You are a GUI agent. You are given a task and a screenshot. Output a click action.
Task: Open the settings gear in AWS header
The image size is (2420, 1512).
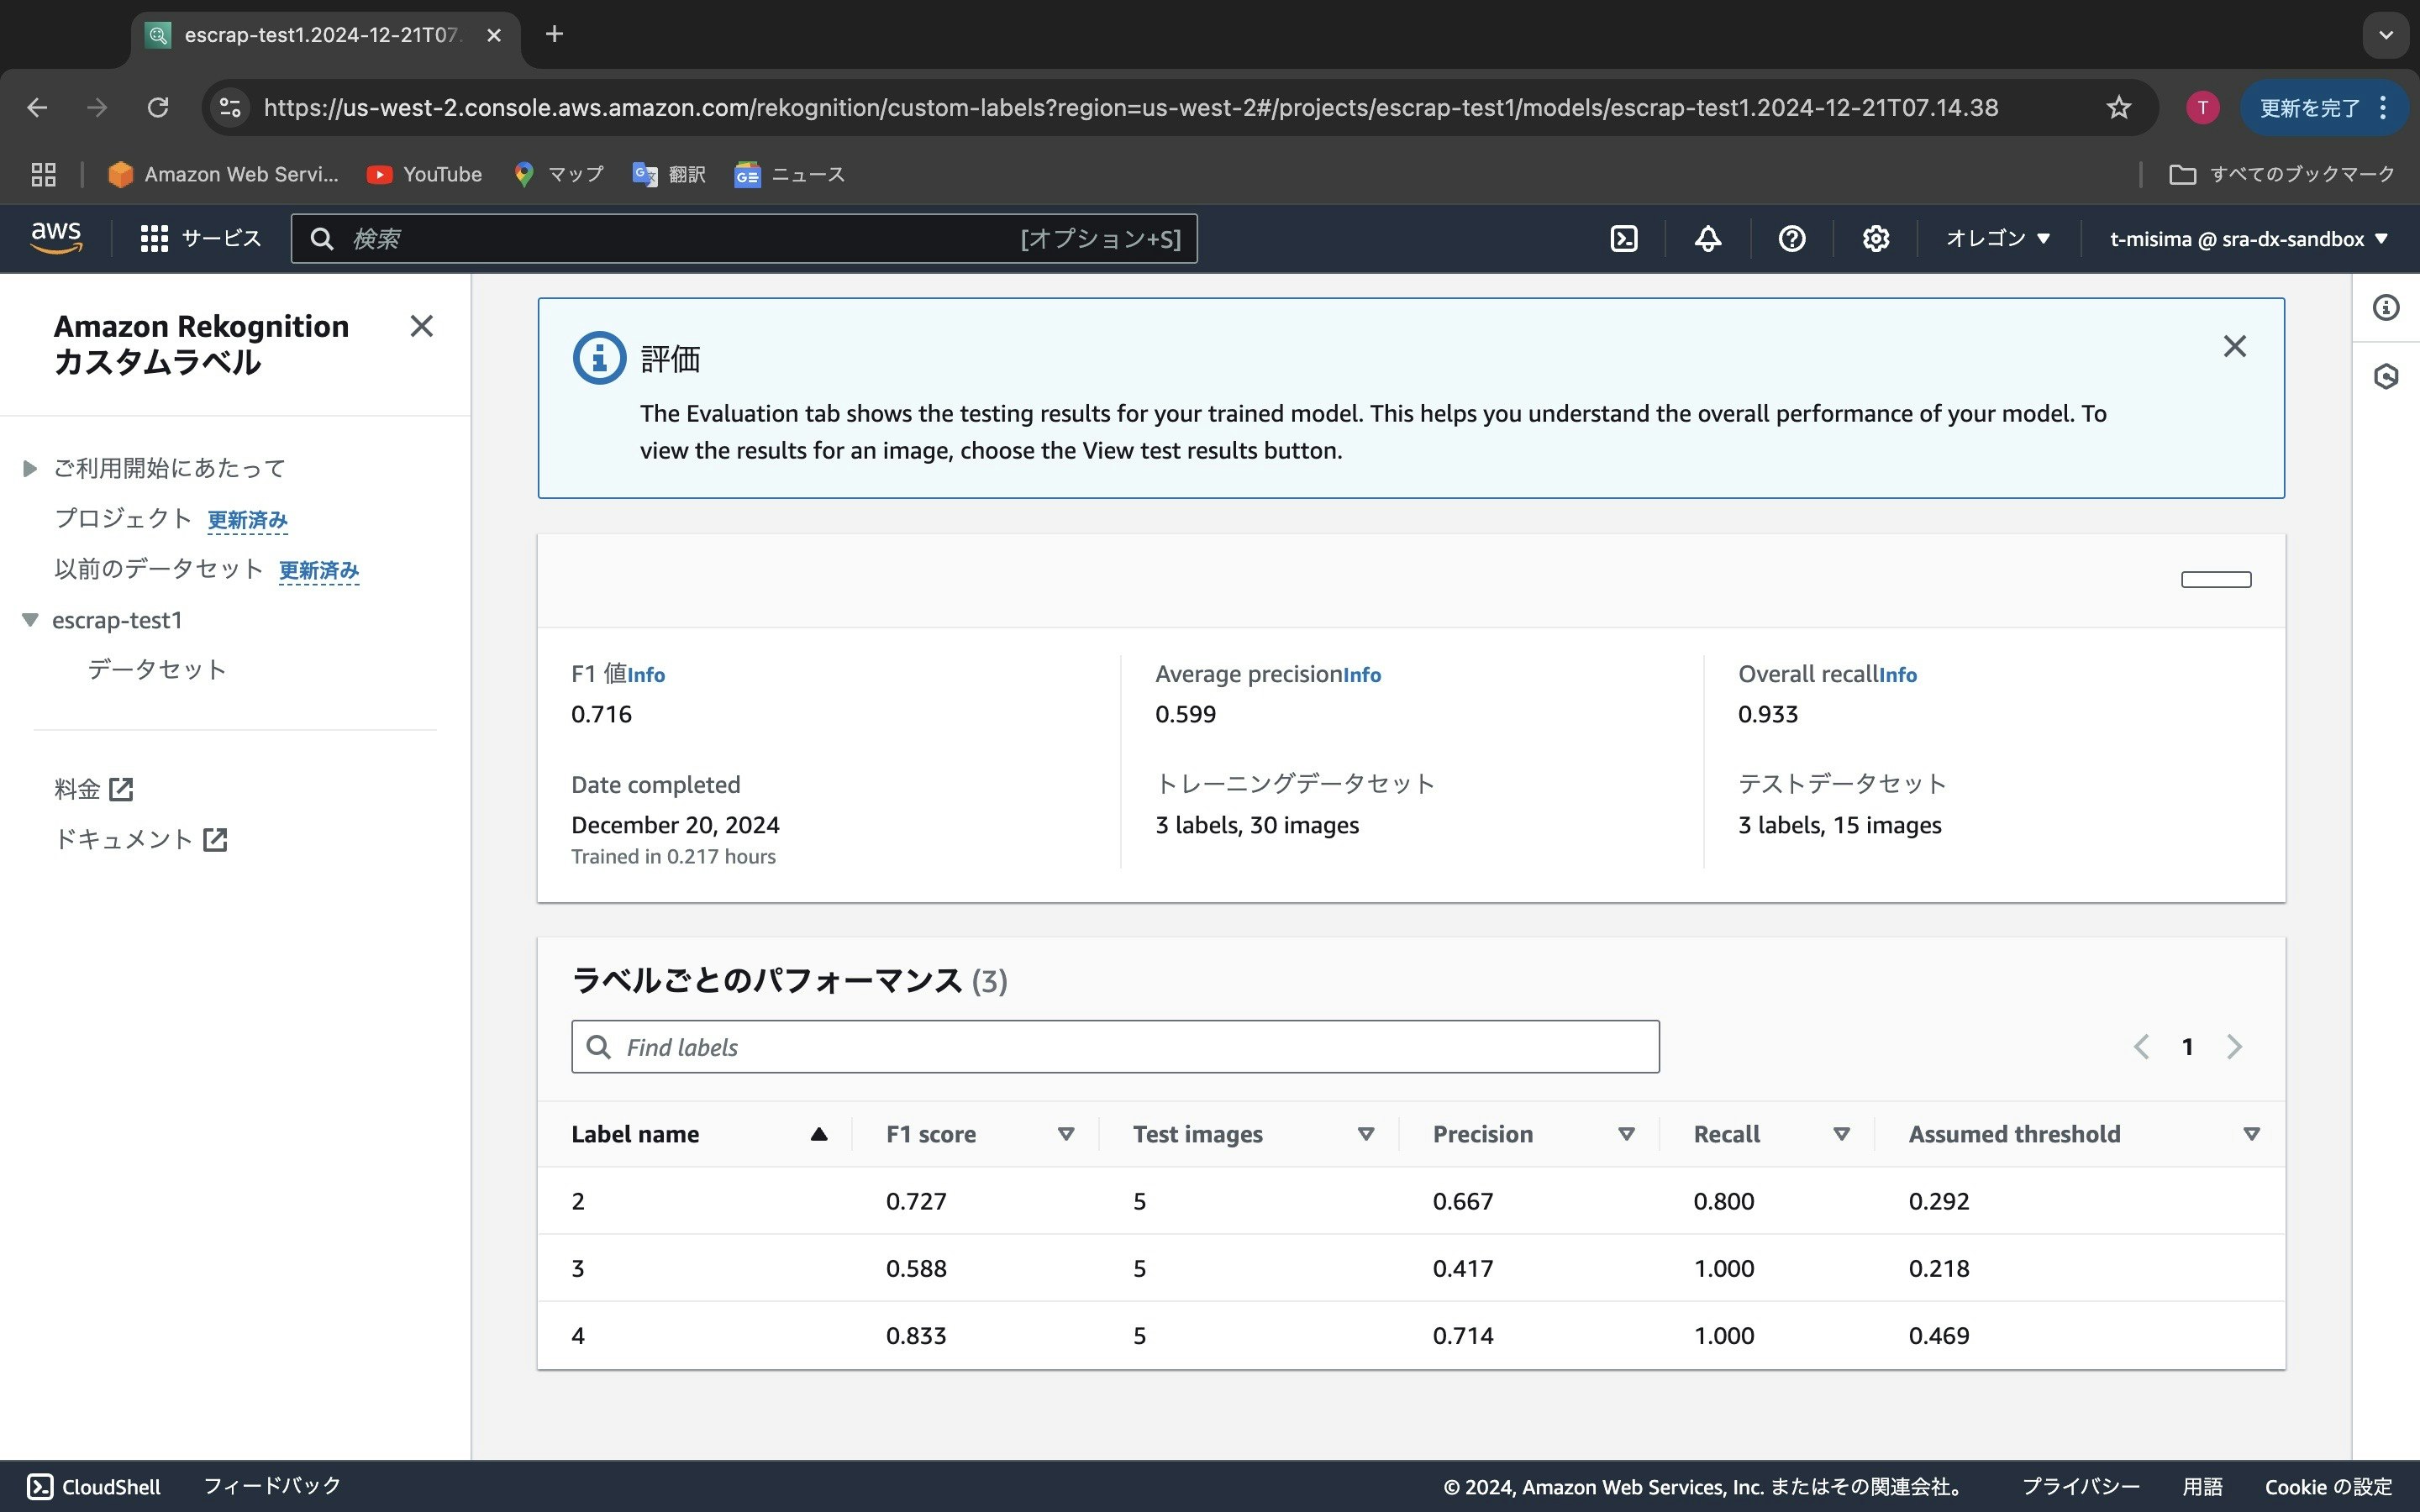[x=1875, y=239]
